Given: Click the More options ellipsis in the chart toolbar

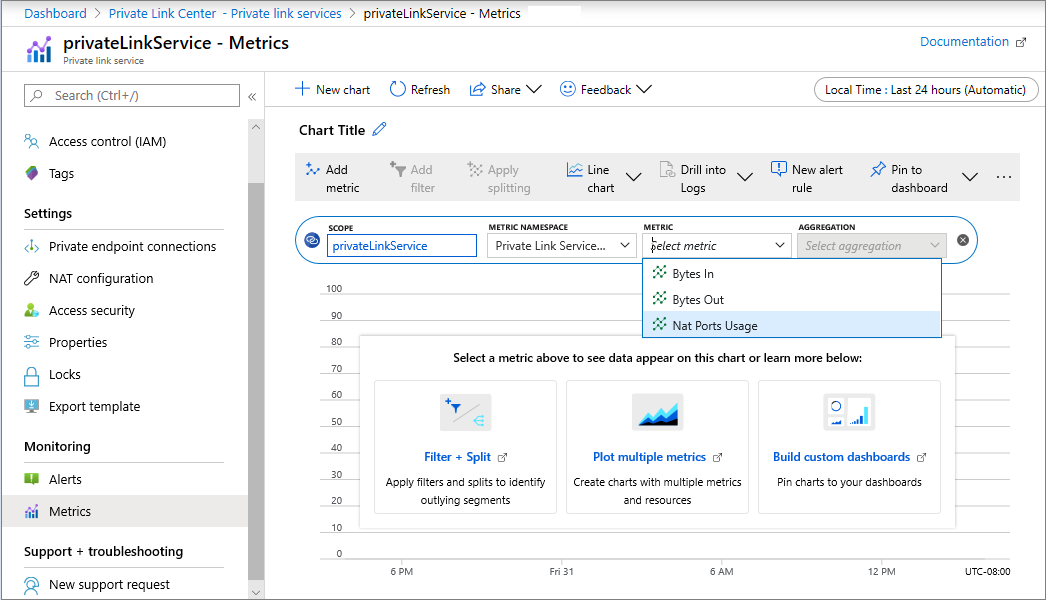Looking at the screenshot, I should 1004,177.
